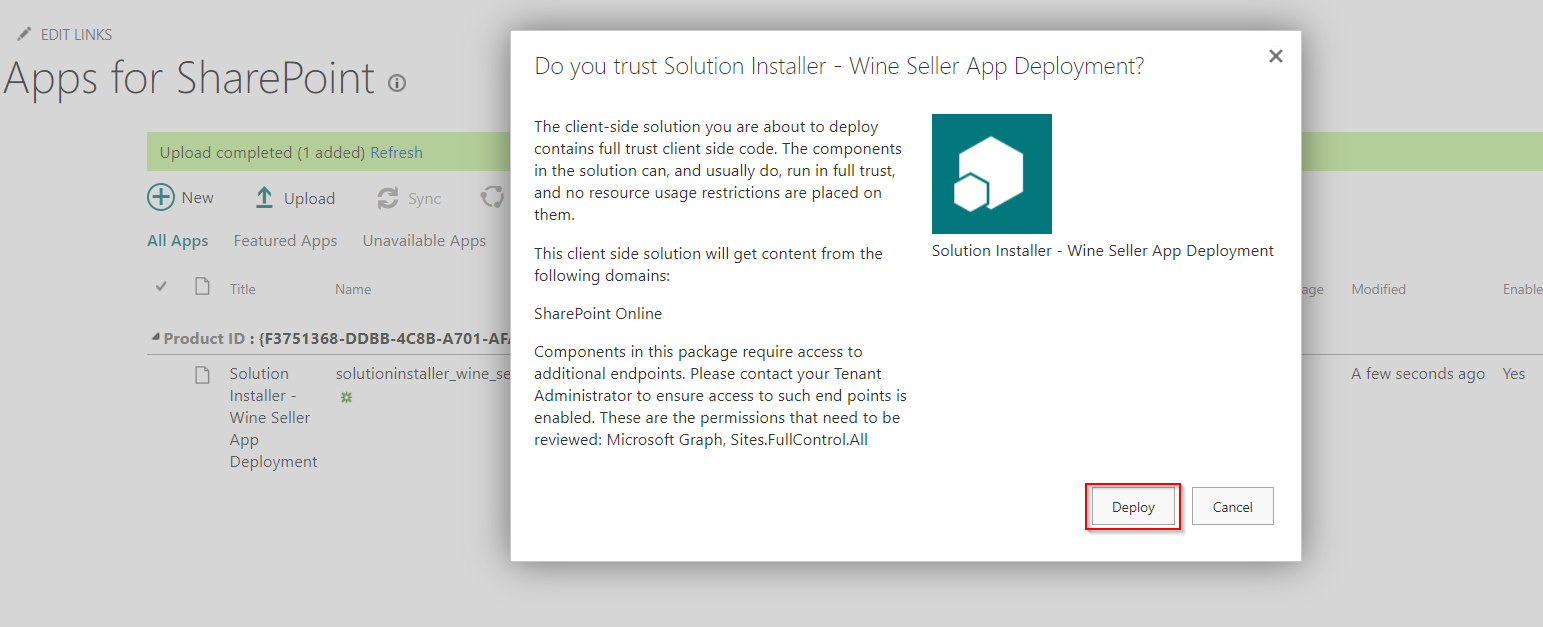The height and width of the screenshot is (627, 1543).
Task: Click green new-item star badge
Action: [x=346, y=397]
